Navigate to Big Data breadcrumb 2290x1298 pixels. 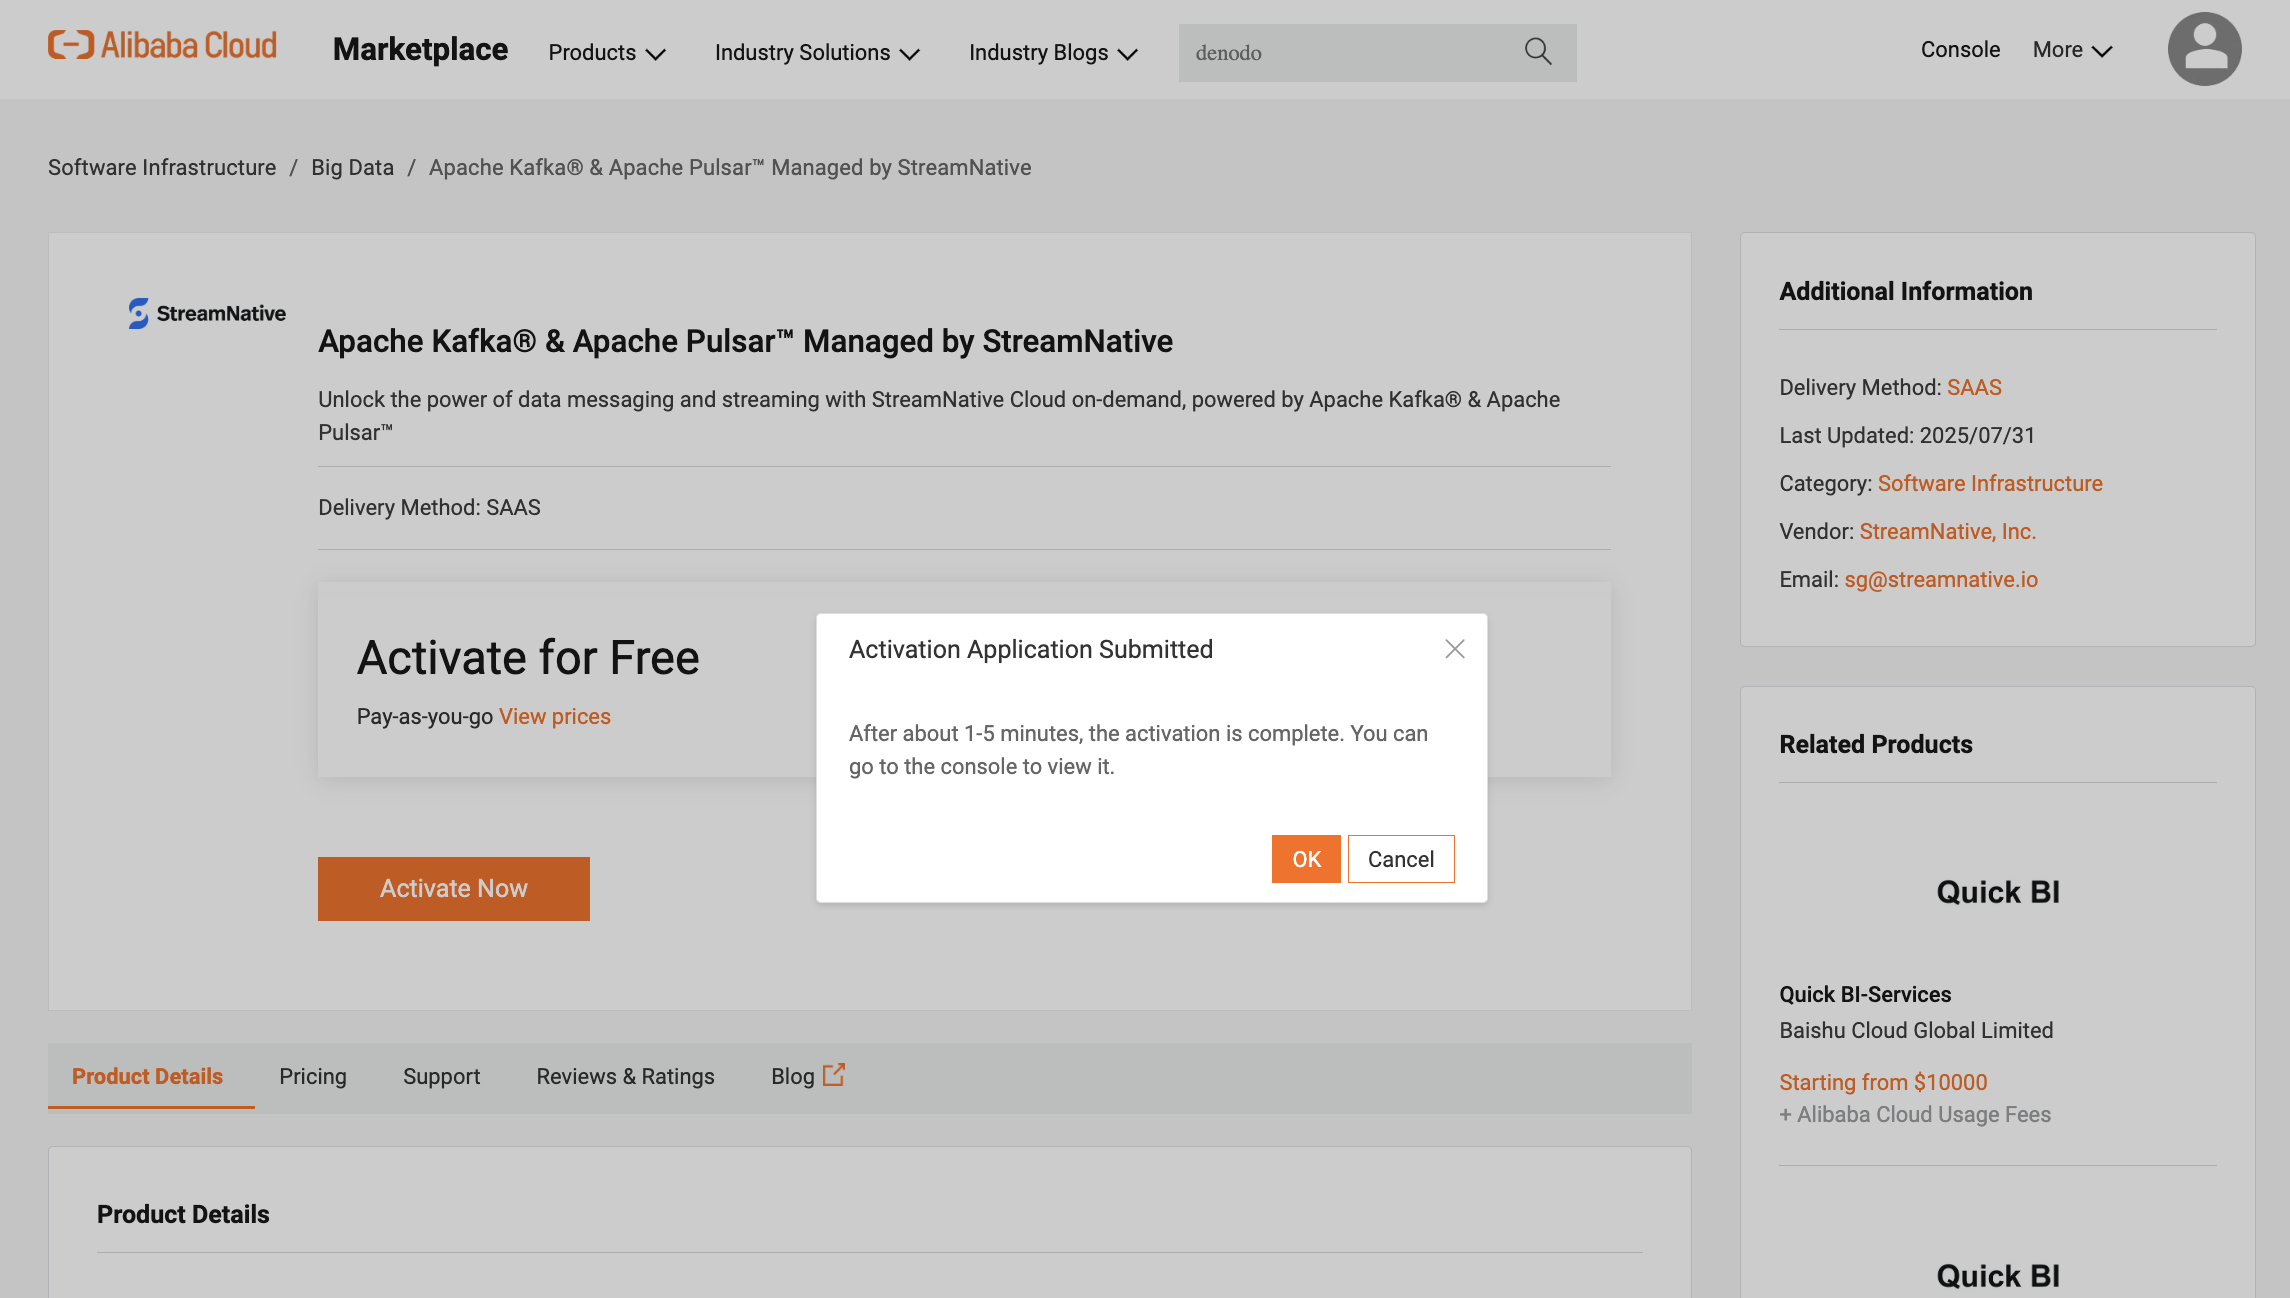352,167
